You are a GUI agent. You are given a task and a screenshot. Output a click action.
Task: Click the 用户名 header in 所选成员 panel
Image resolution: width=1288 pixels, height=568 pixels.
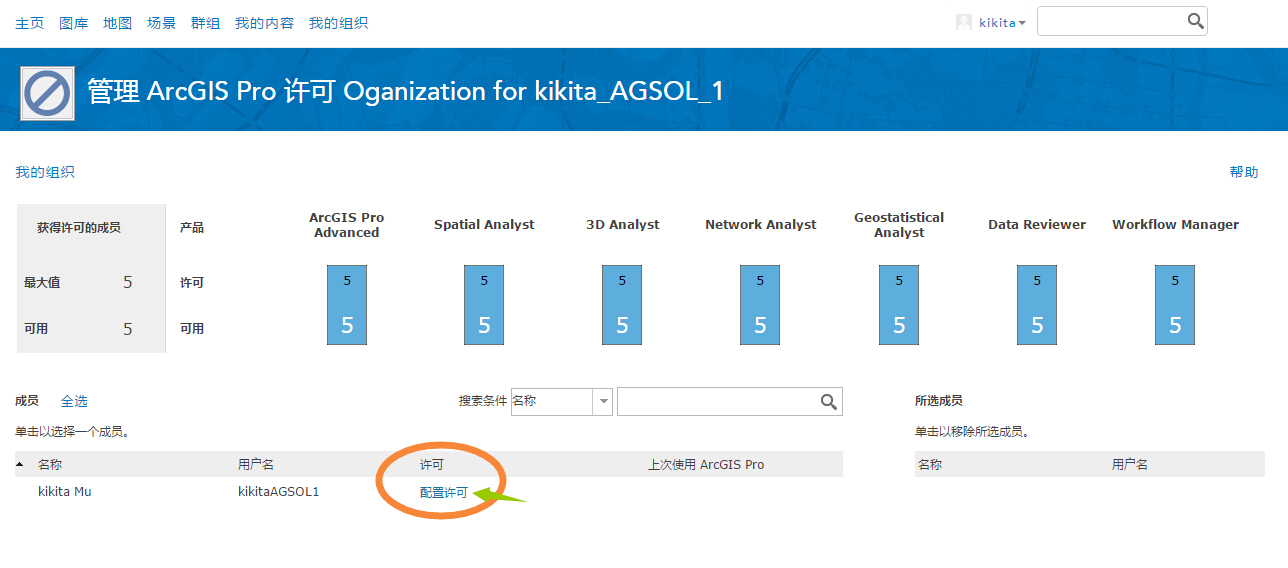[1130, 464]
